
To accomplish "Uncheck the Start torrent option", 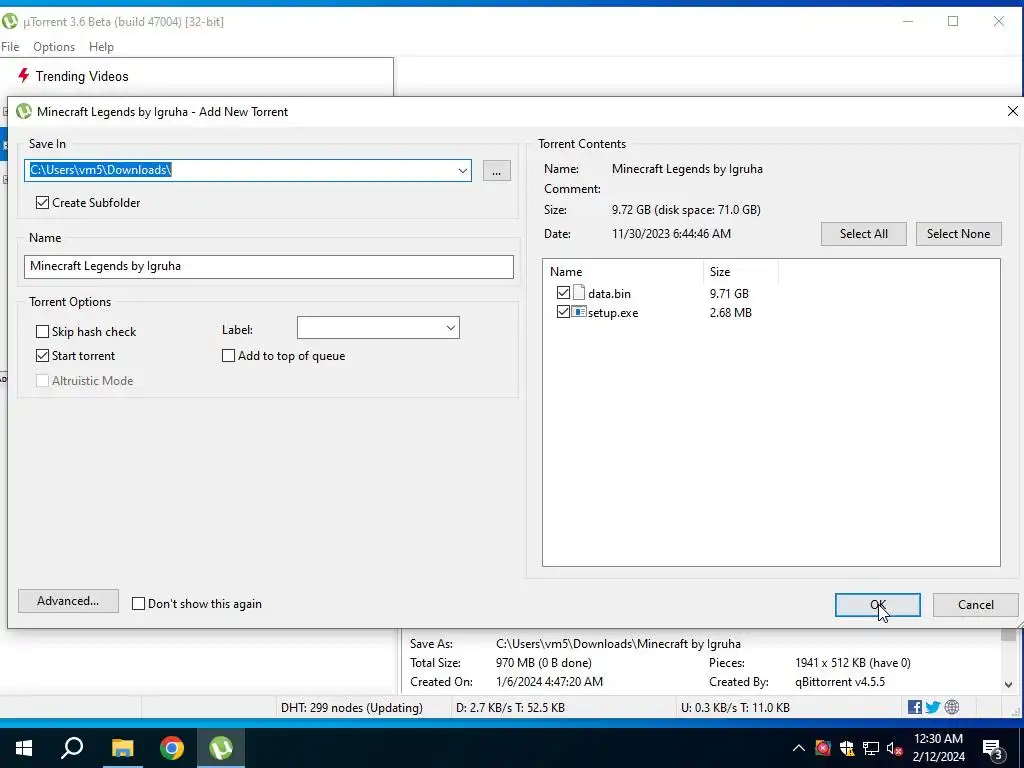I will (42, 356).
